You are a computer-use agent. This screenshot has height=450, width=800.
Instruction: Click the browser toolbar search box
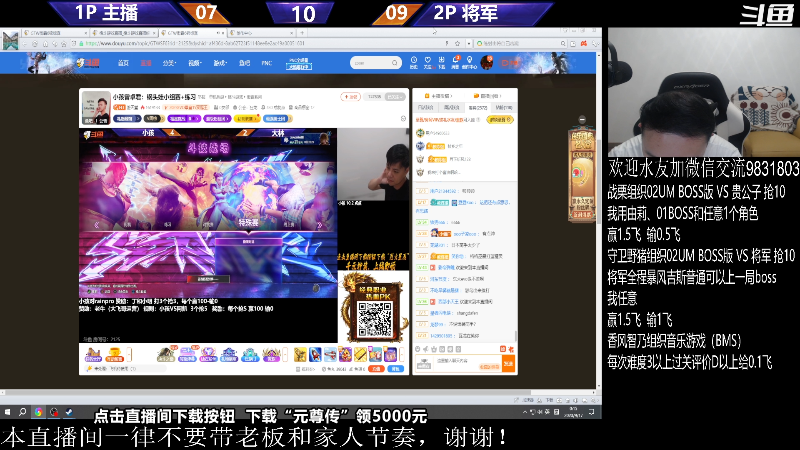click(x=520, y=44)
